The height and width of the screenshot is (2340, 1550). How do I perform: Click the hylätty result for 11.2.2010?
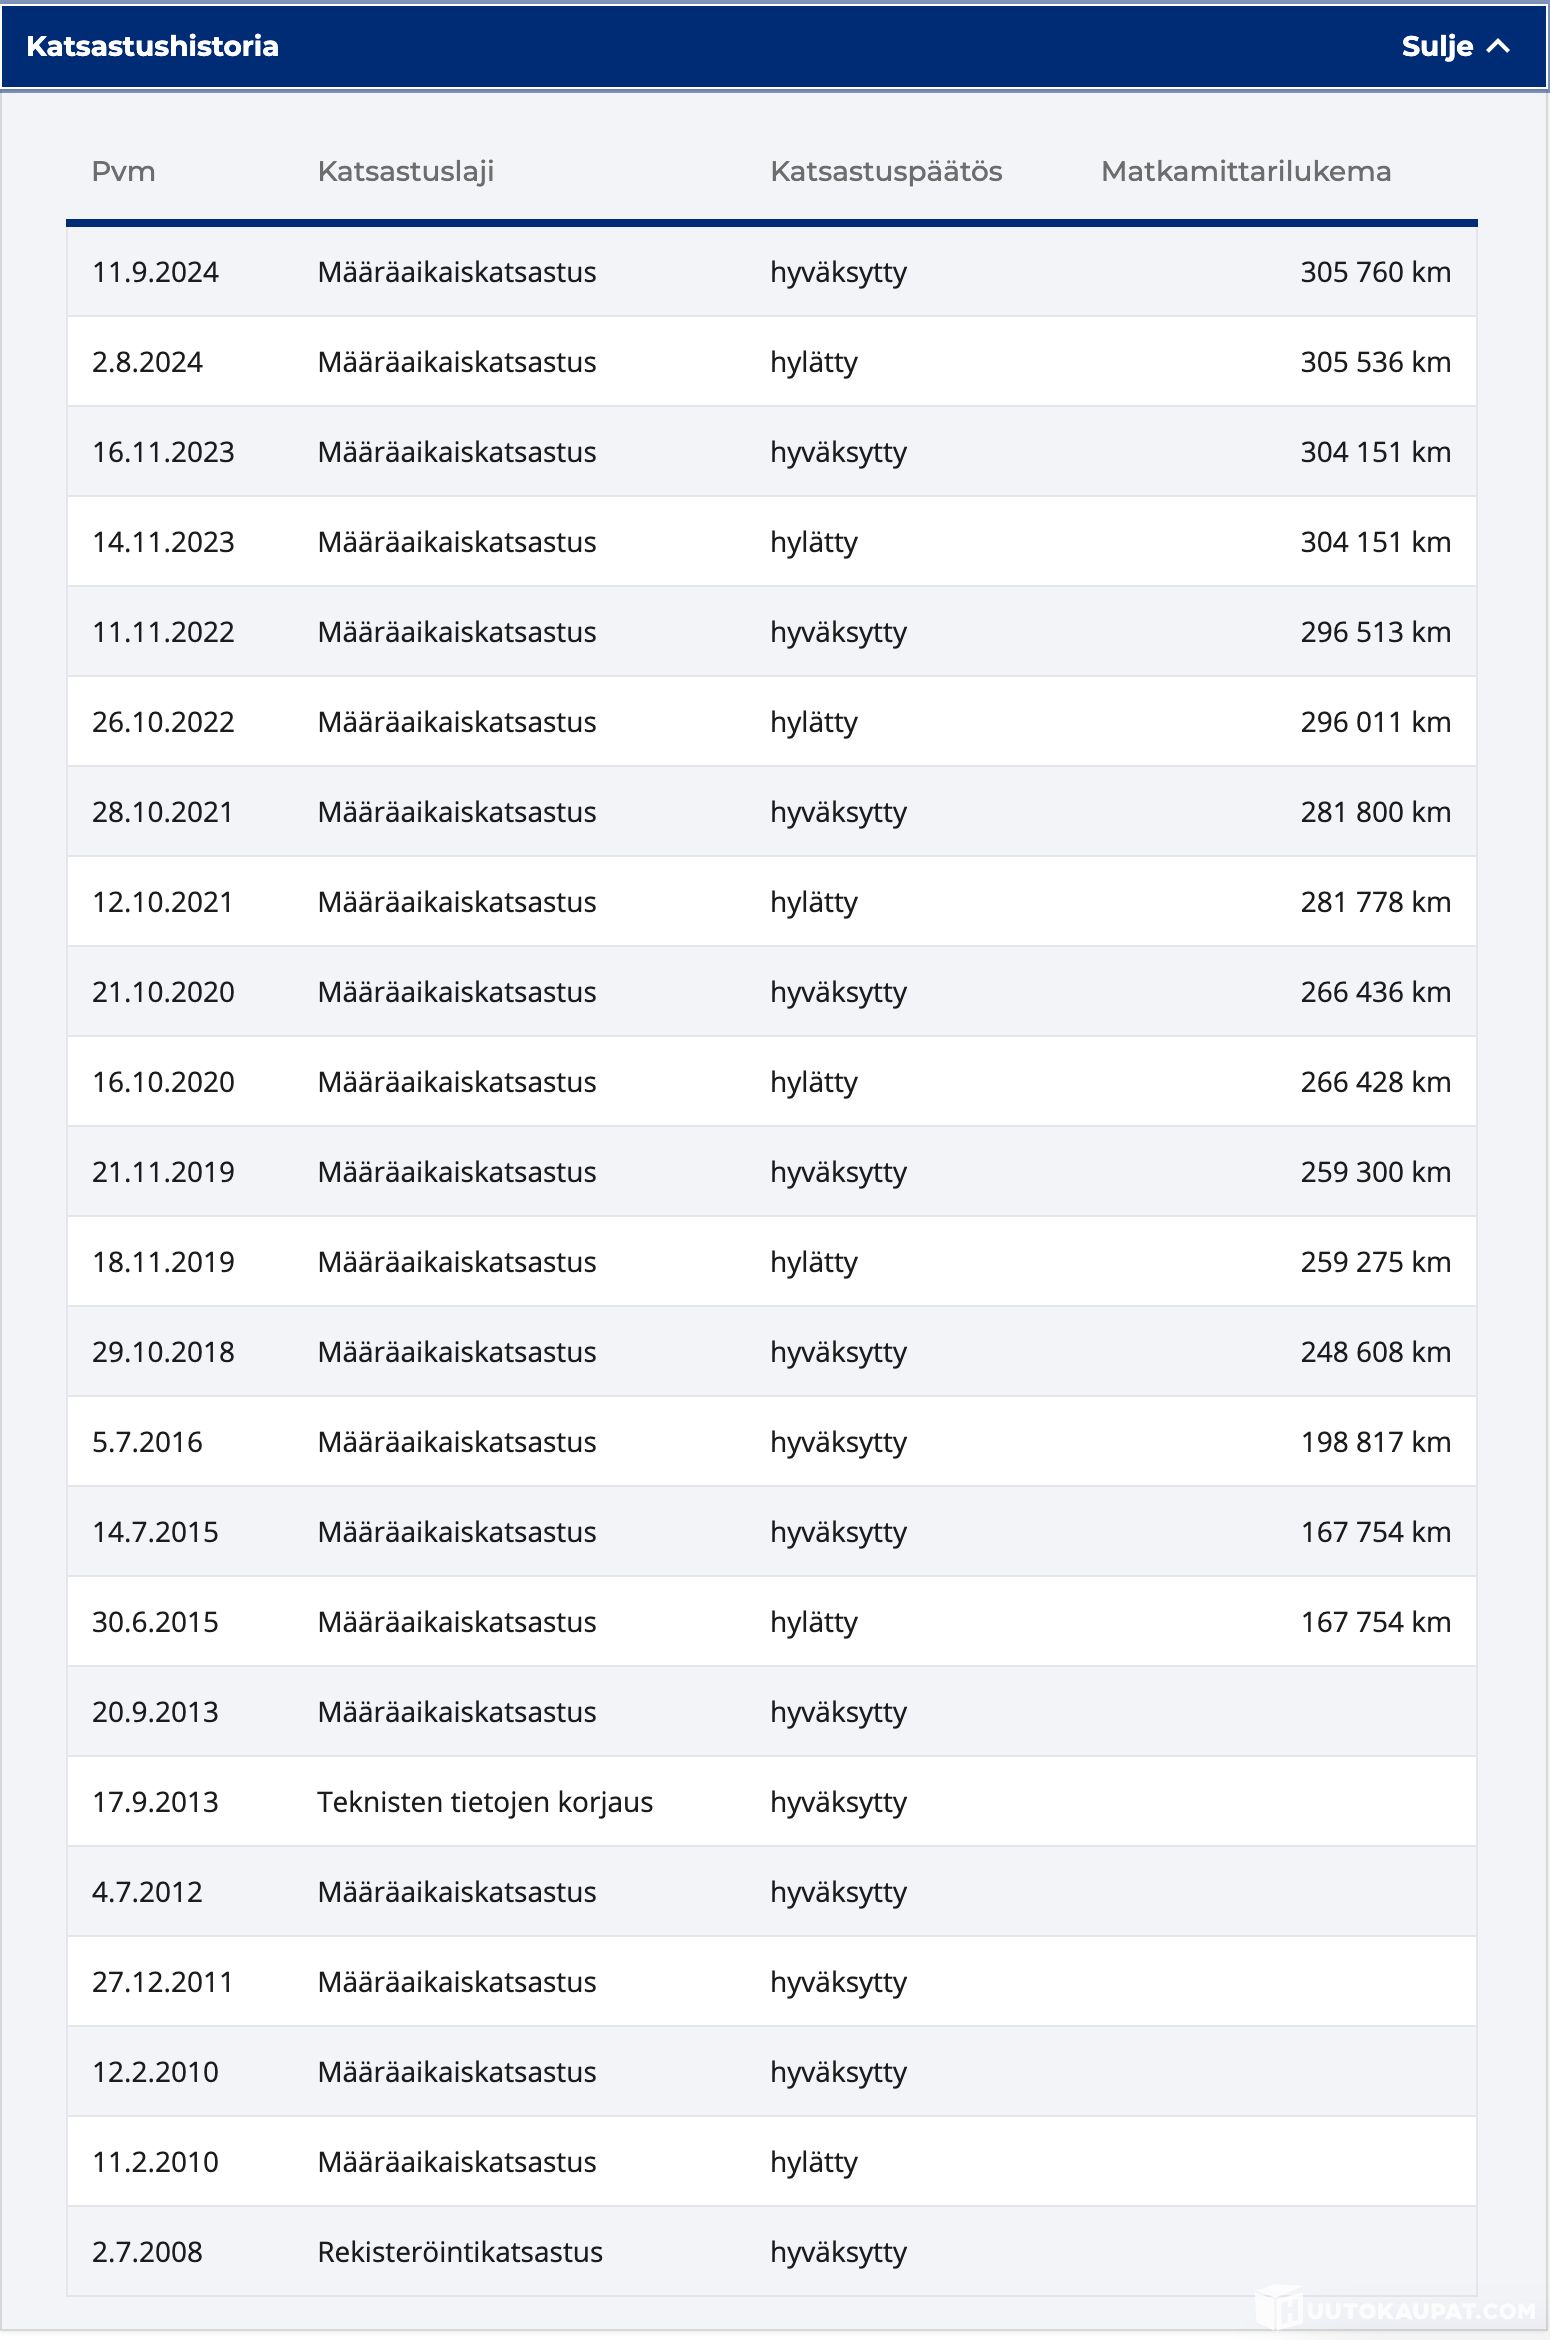[x=814, y=2162]
